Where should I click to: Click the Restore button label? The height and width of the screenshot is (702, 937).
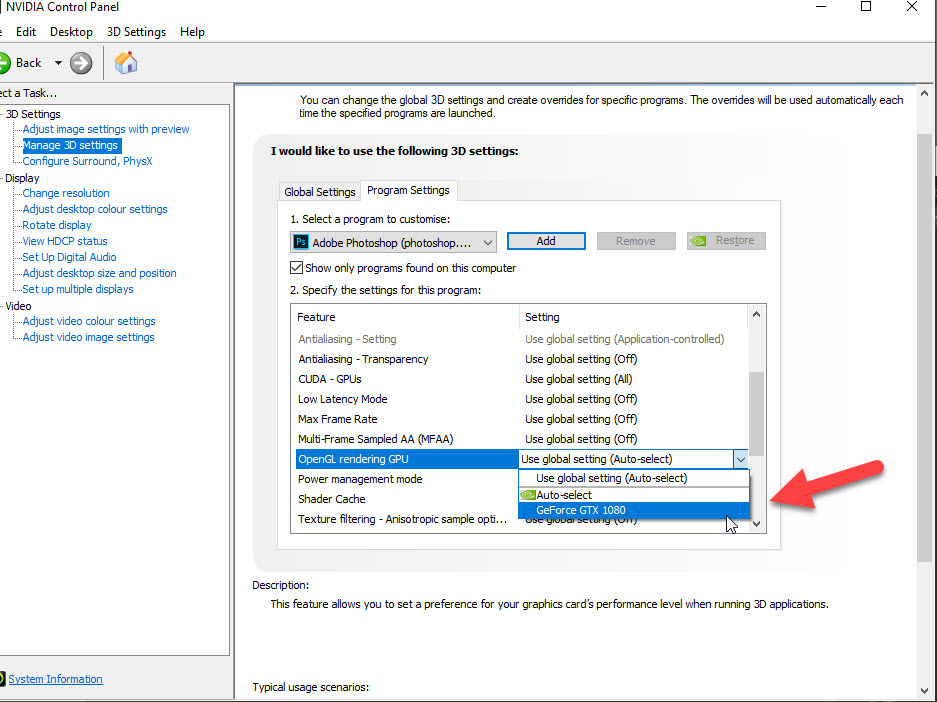pyautogui.click(x=734, y=240)
